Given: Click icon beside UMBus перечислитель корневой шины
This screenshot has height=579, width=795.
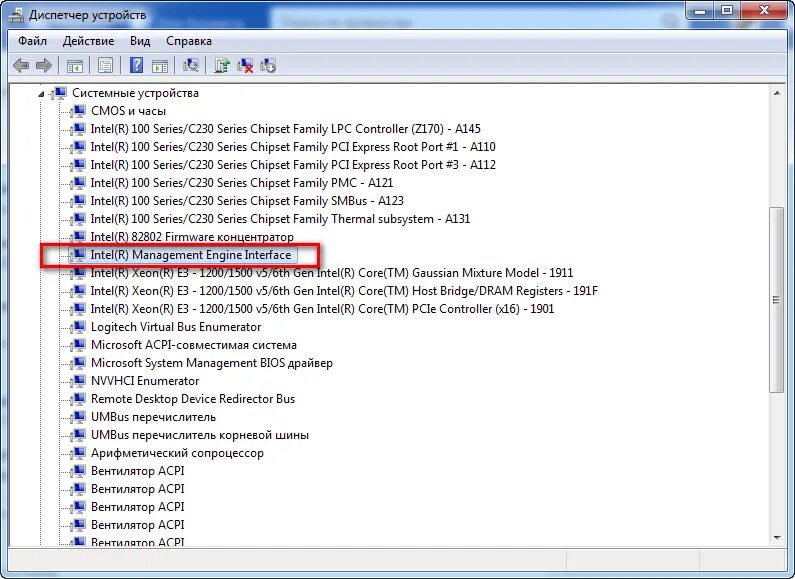Looking at the screenshot, I should [79, 435].
